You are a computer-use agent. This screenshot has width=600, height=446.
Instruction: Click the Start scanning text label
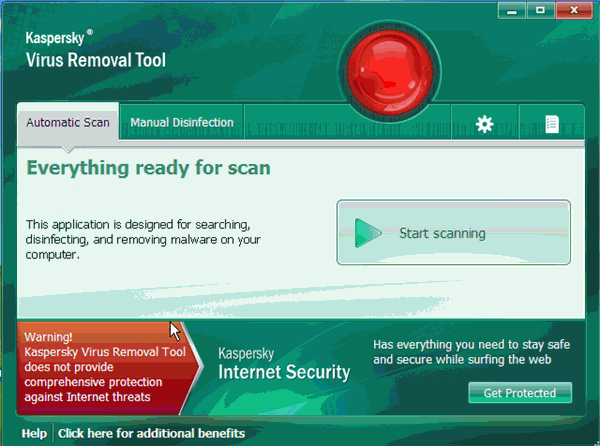442,233
